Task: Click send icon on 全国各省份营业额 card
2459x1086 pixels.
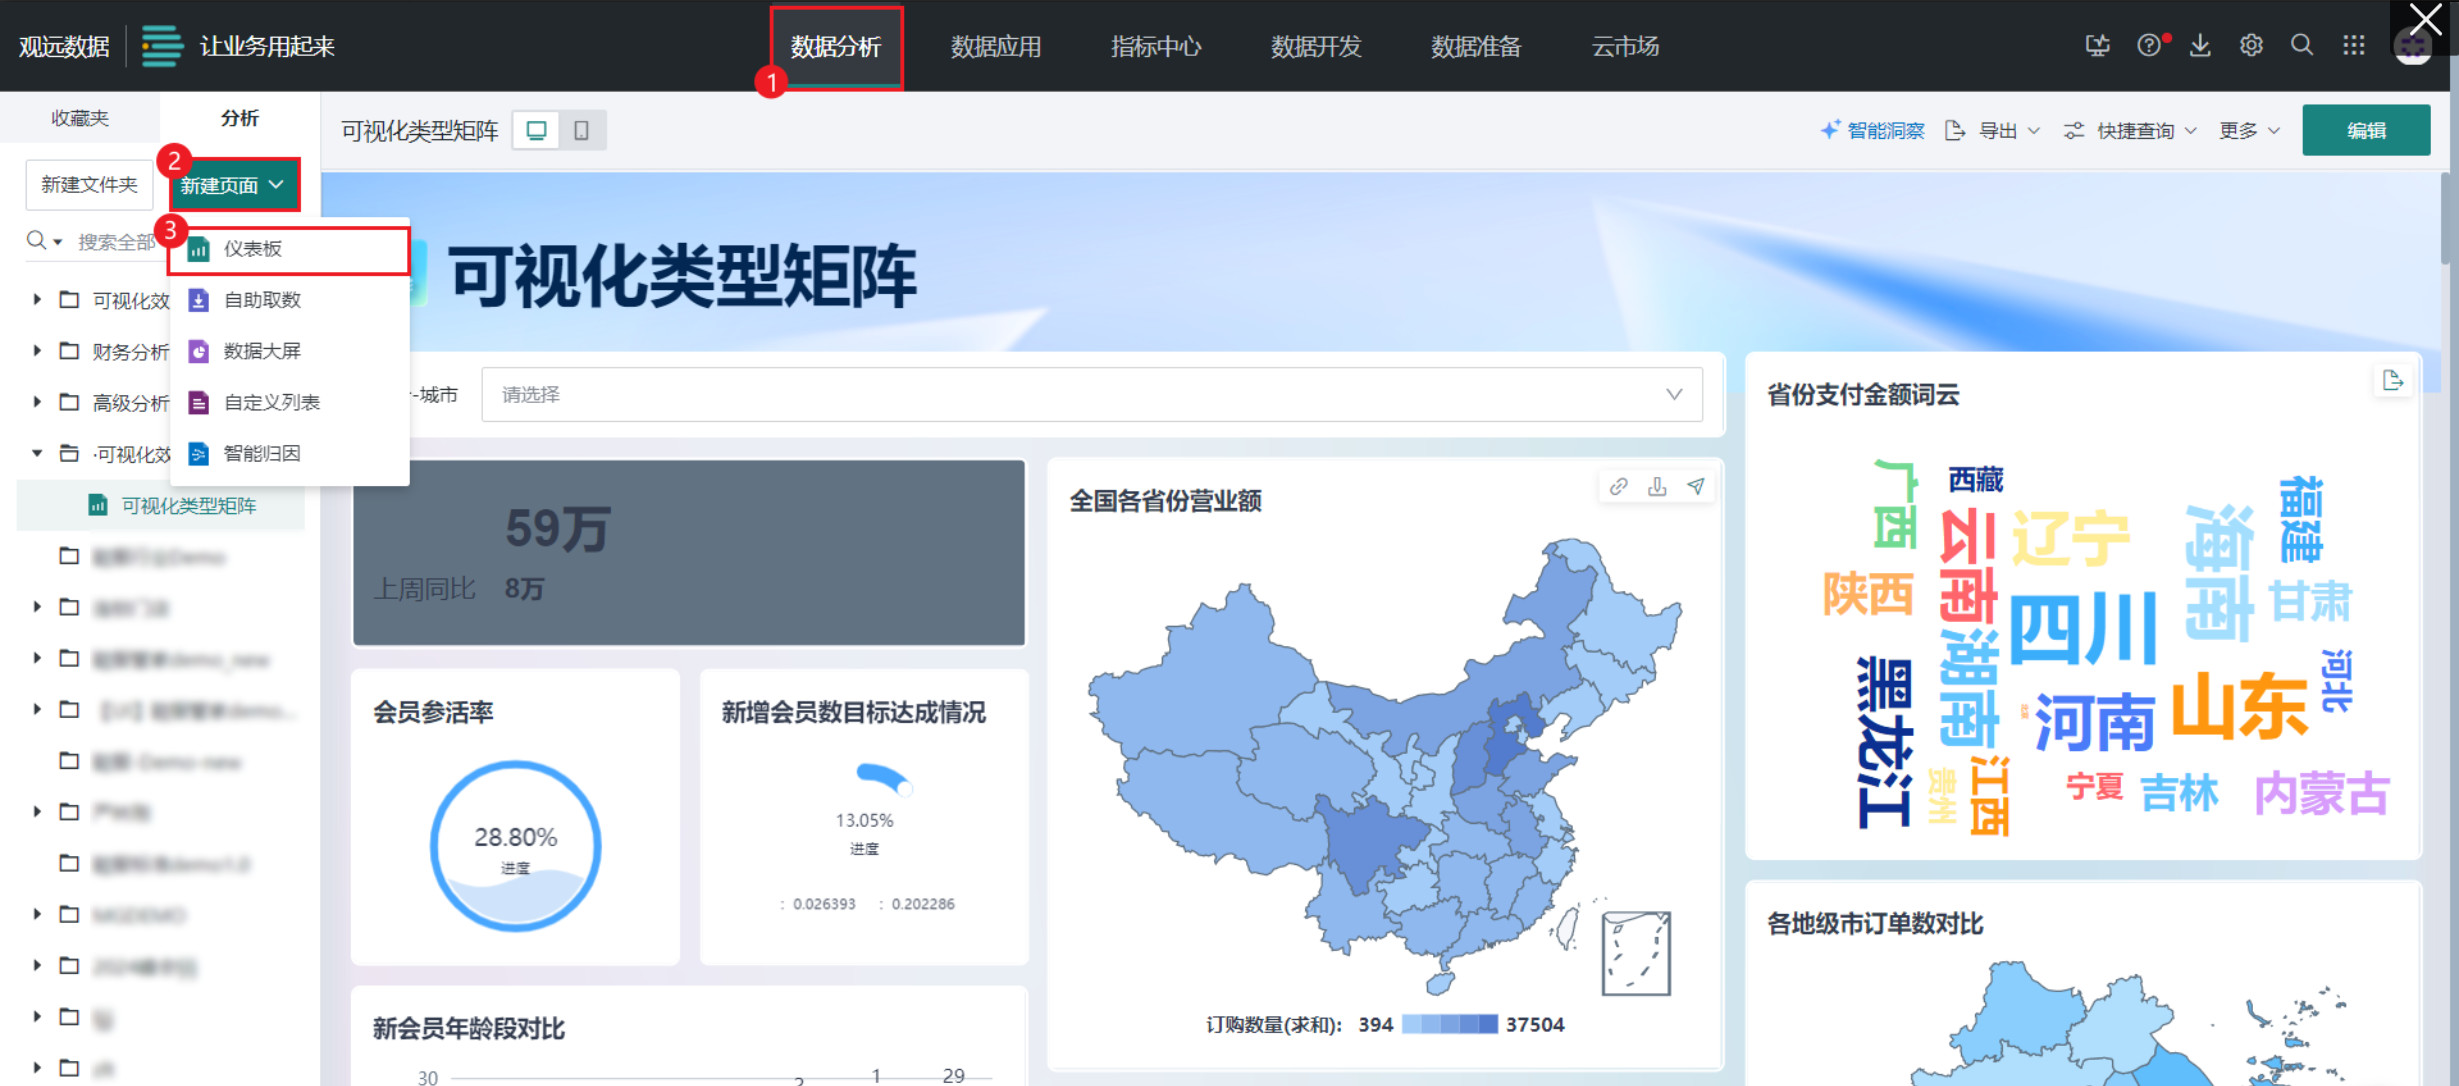Action: click(x=1696, y=487)
